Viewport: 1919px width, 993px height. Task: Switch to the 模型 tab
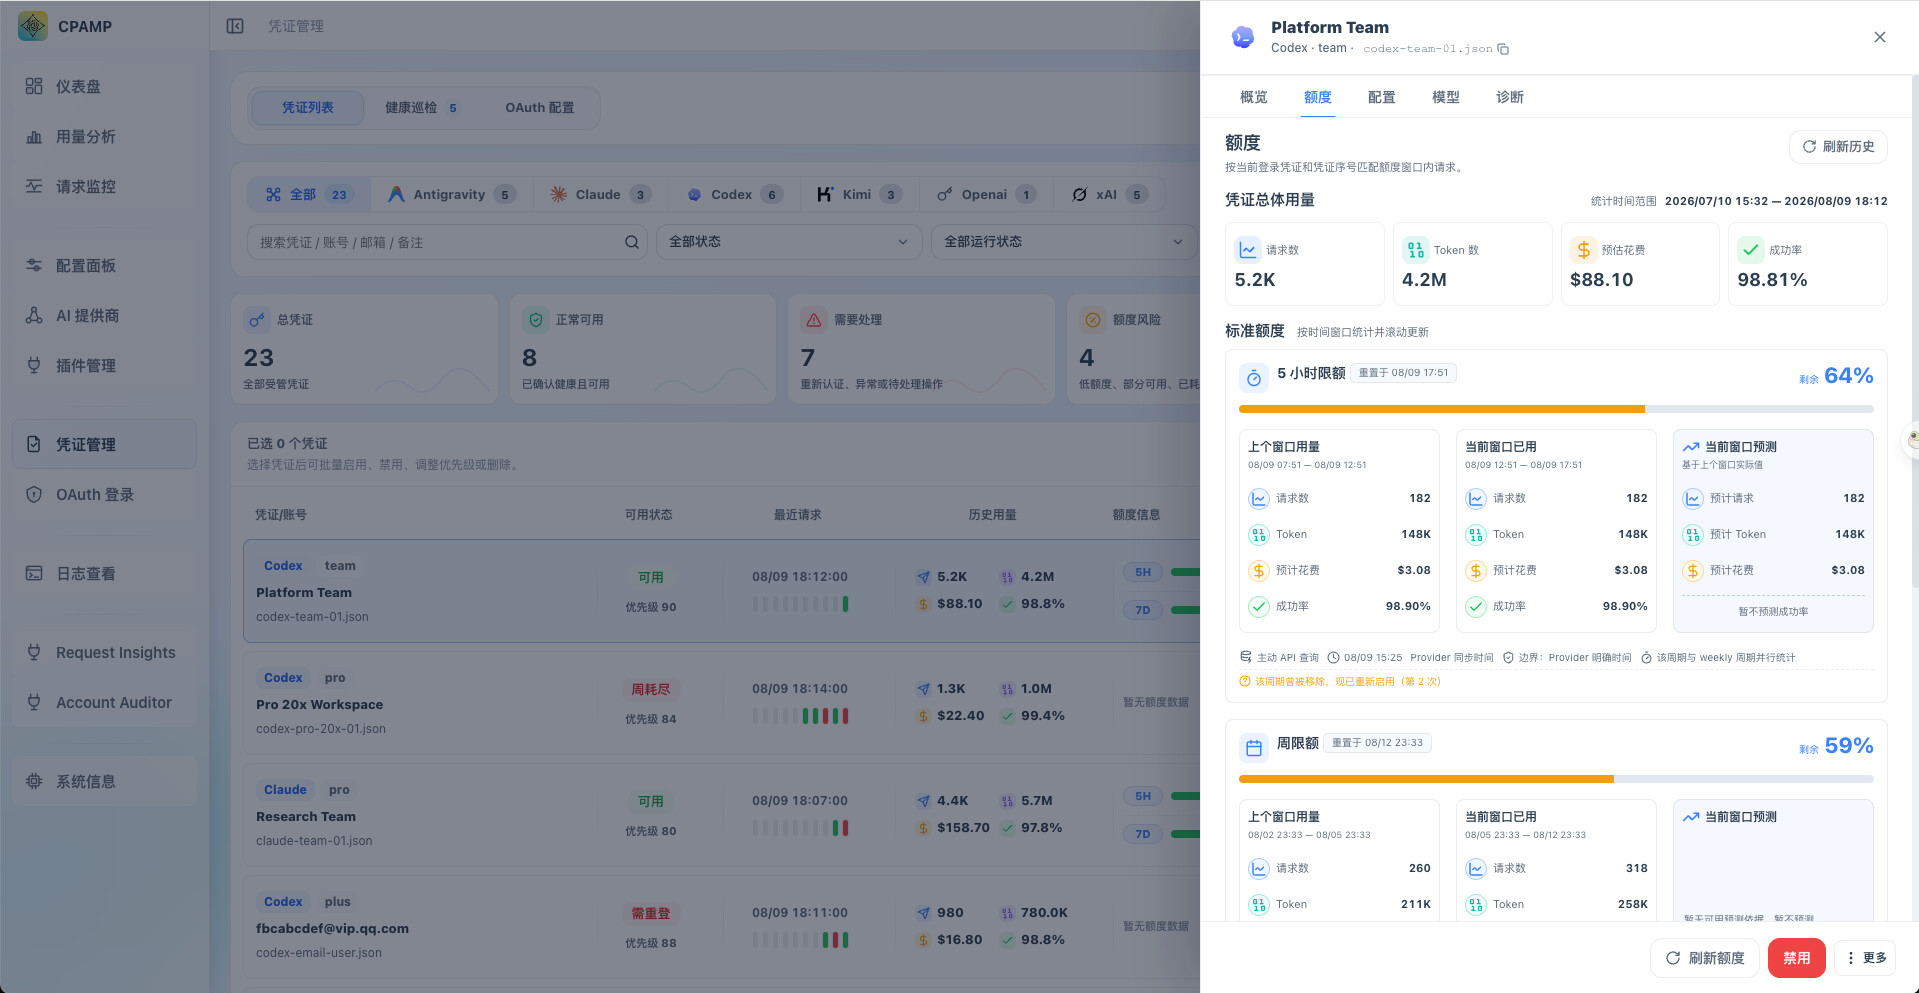click(x=1446, y=97)
